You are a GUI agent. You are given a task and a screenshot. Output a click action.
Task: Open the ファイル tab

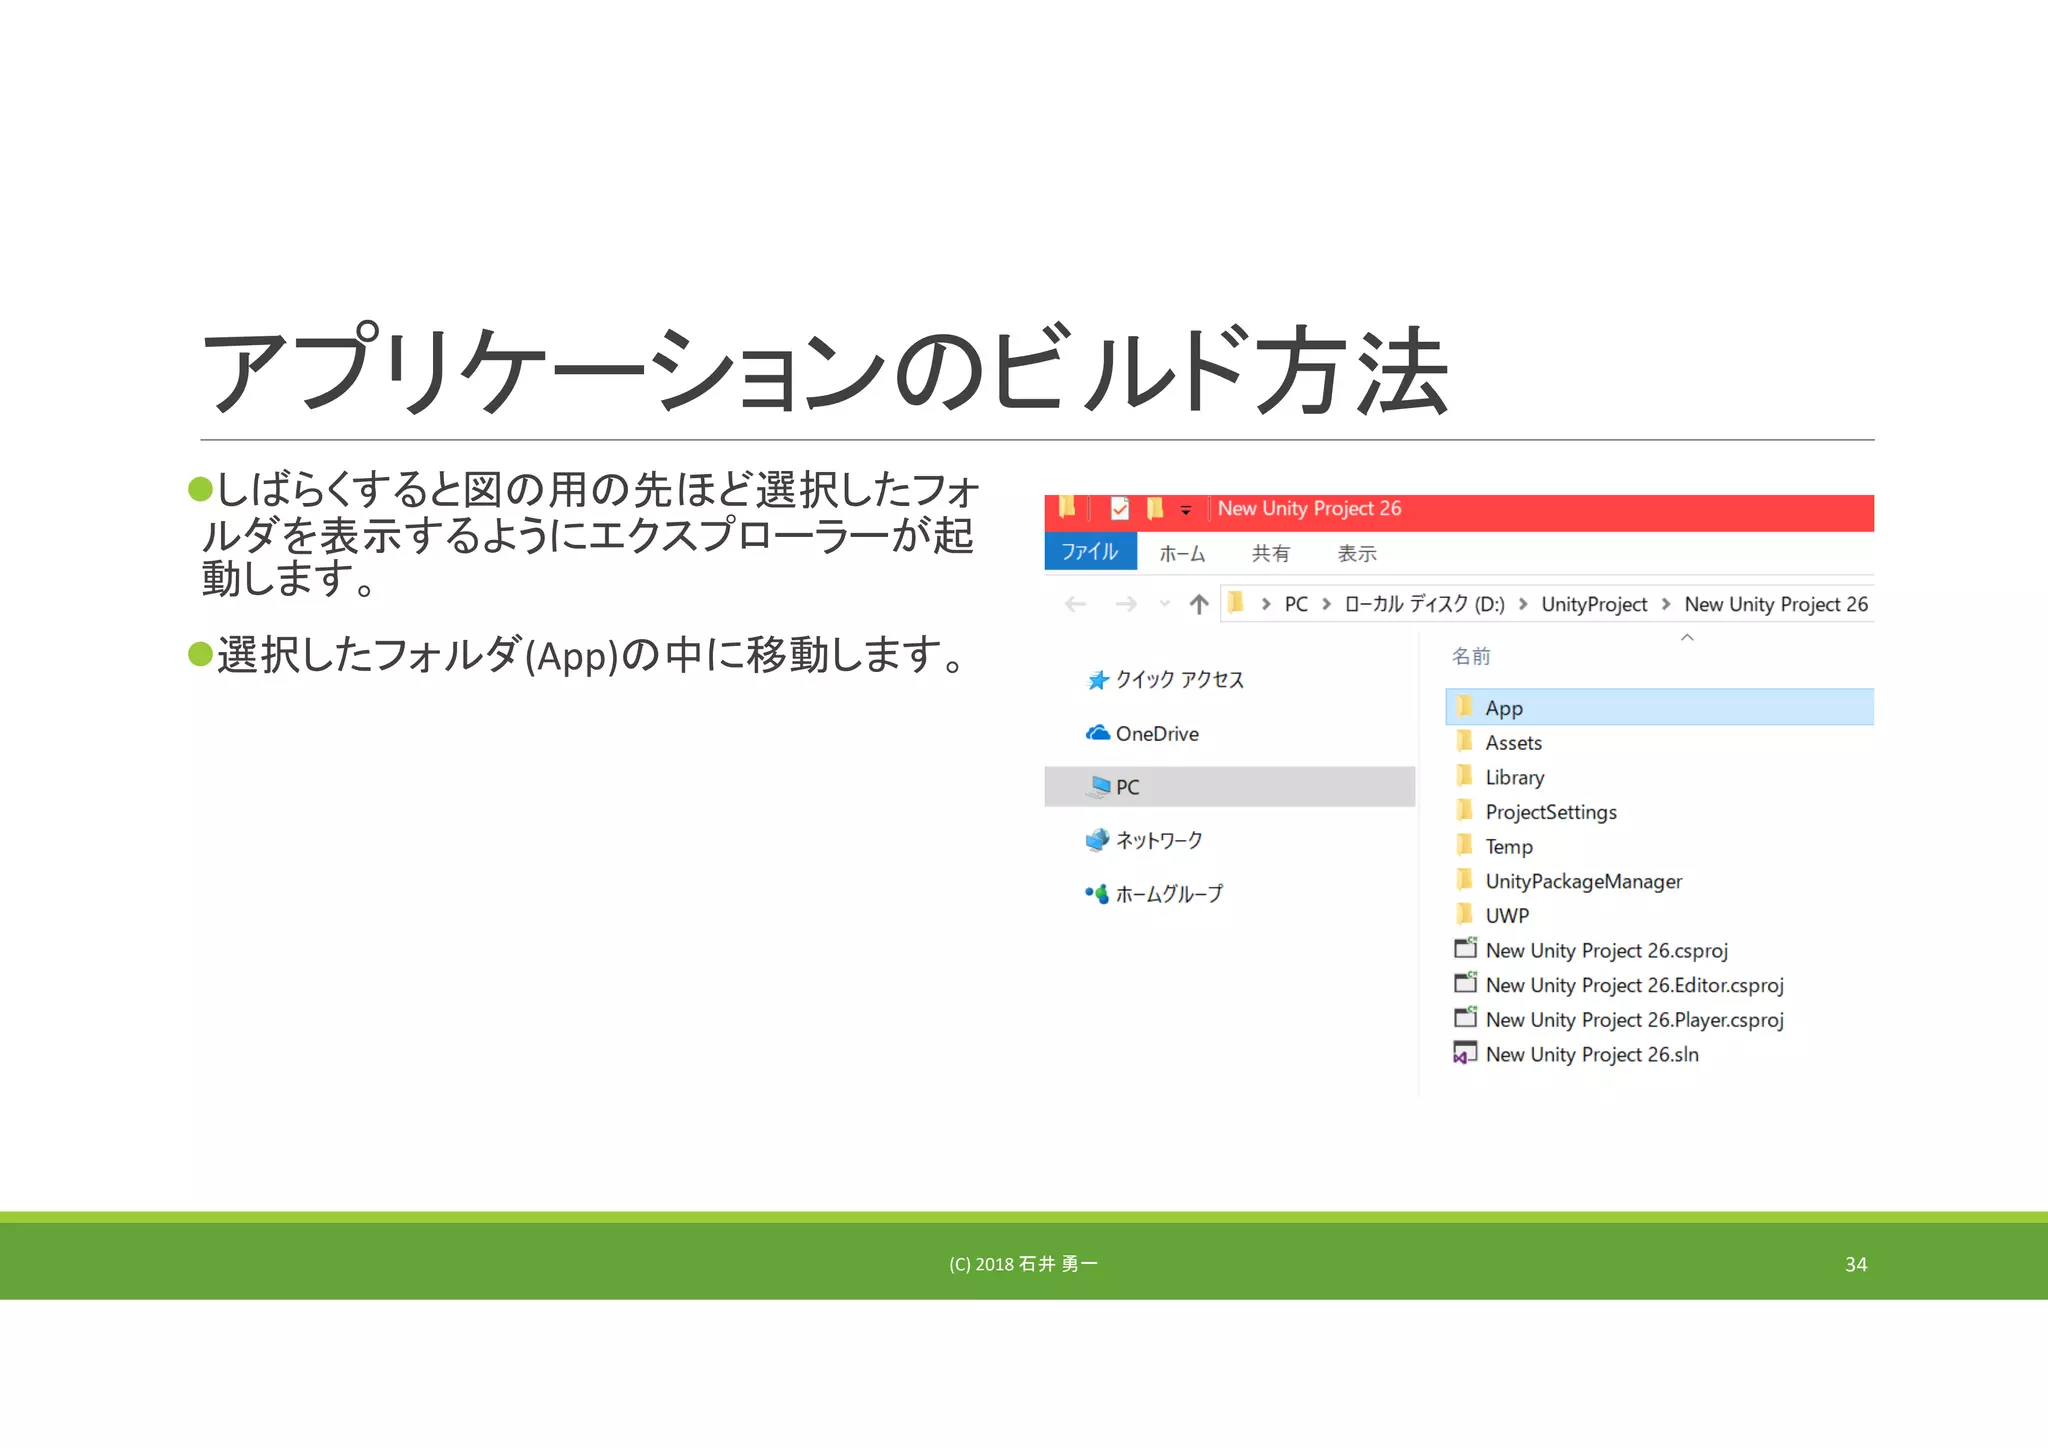[x=1090, y=551]
